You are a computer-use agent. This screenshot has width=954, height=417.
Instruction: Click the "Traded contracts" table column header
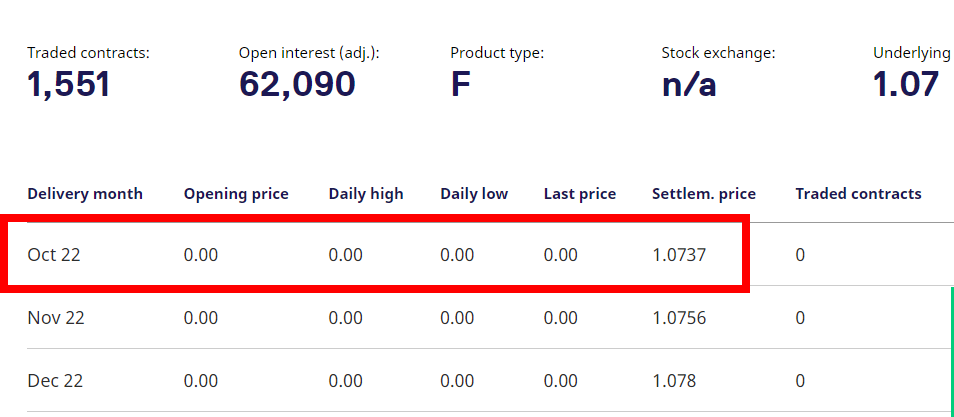858,194
